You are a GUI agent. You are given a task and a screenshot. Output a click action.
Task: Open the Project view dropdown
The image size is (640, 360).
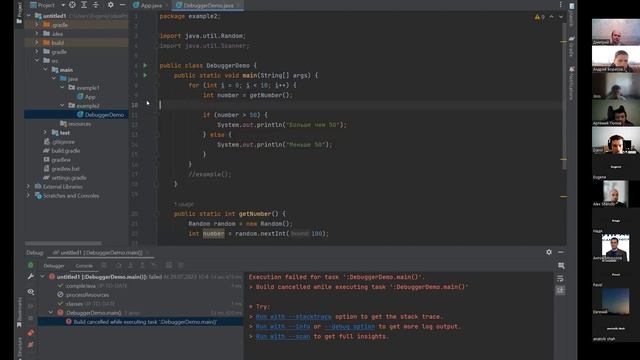click(63, 5)
